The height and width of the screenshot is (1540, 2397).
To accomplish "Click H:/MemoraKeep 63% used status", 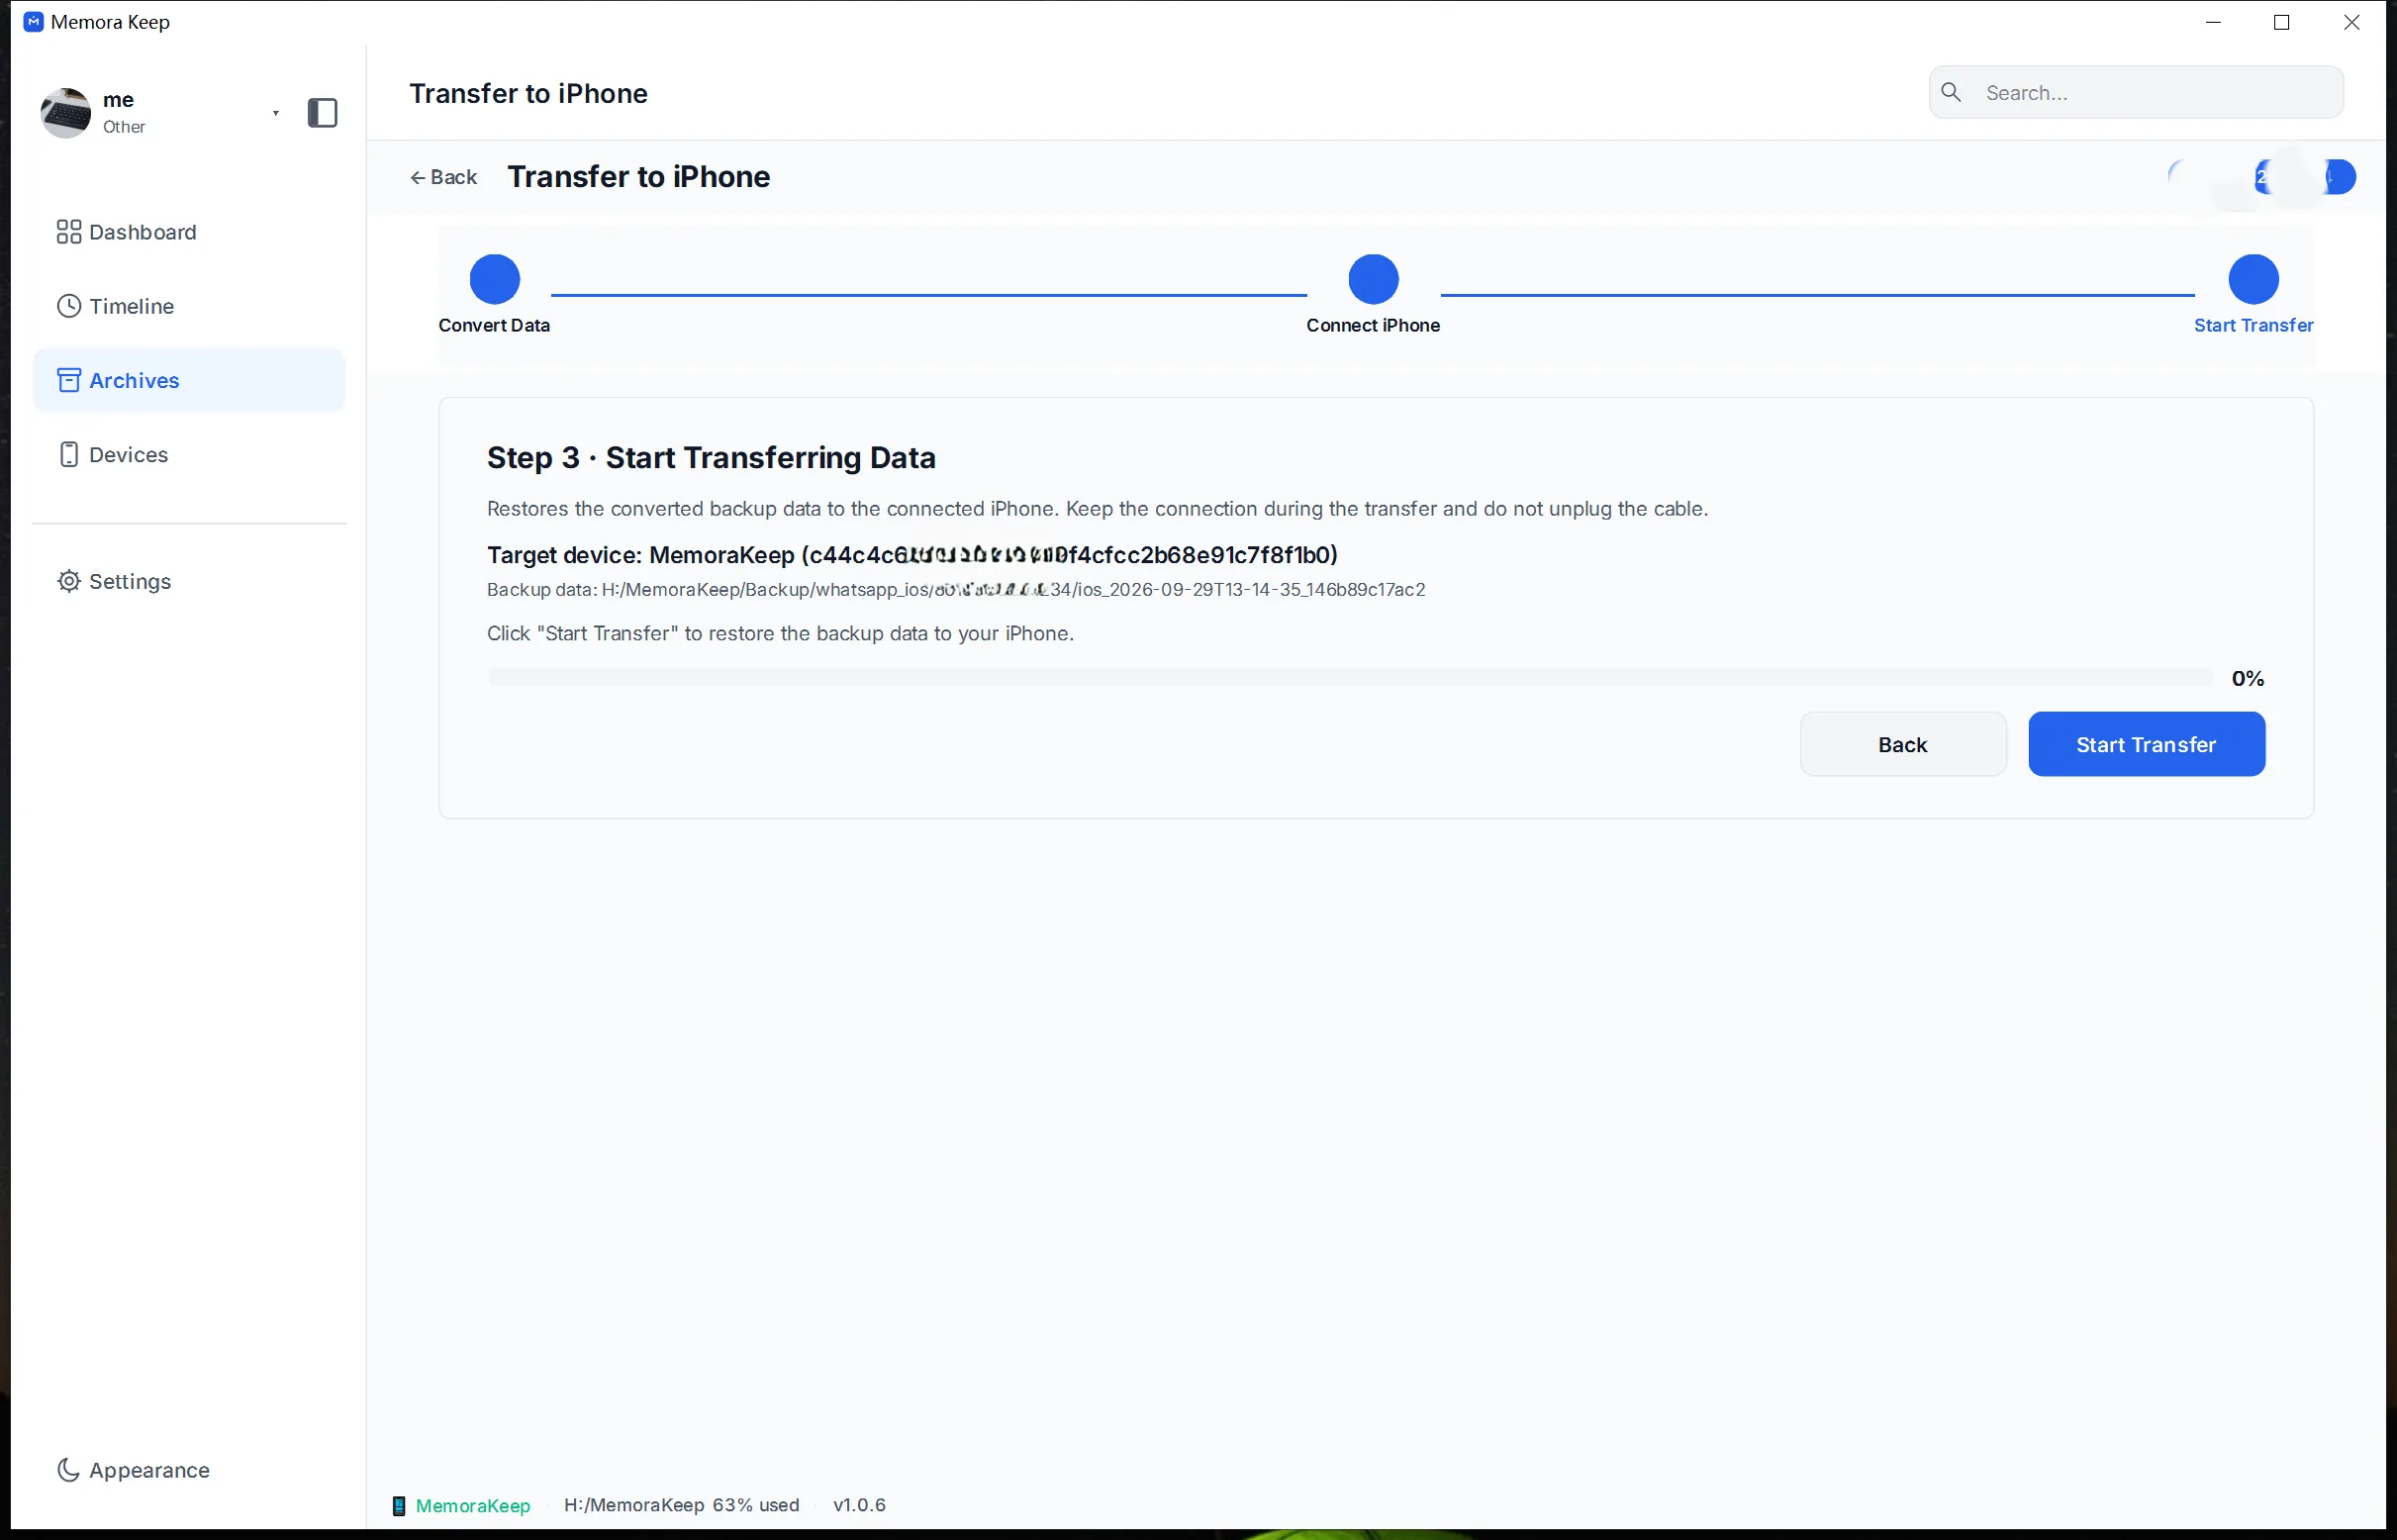I will [x=681, y=1505].
